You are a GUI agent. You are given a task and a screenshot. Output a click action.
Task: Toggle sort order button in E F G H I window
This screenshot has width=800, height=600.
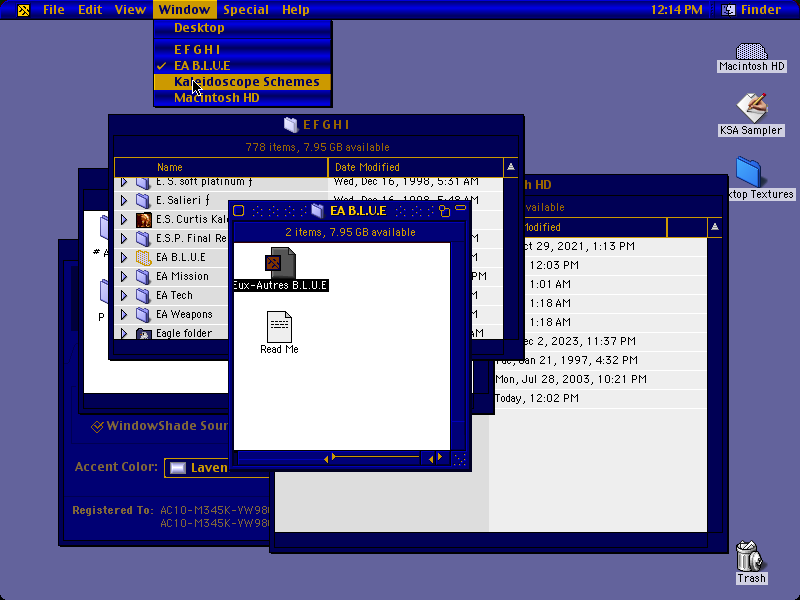[x=511, y=167]
